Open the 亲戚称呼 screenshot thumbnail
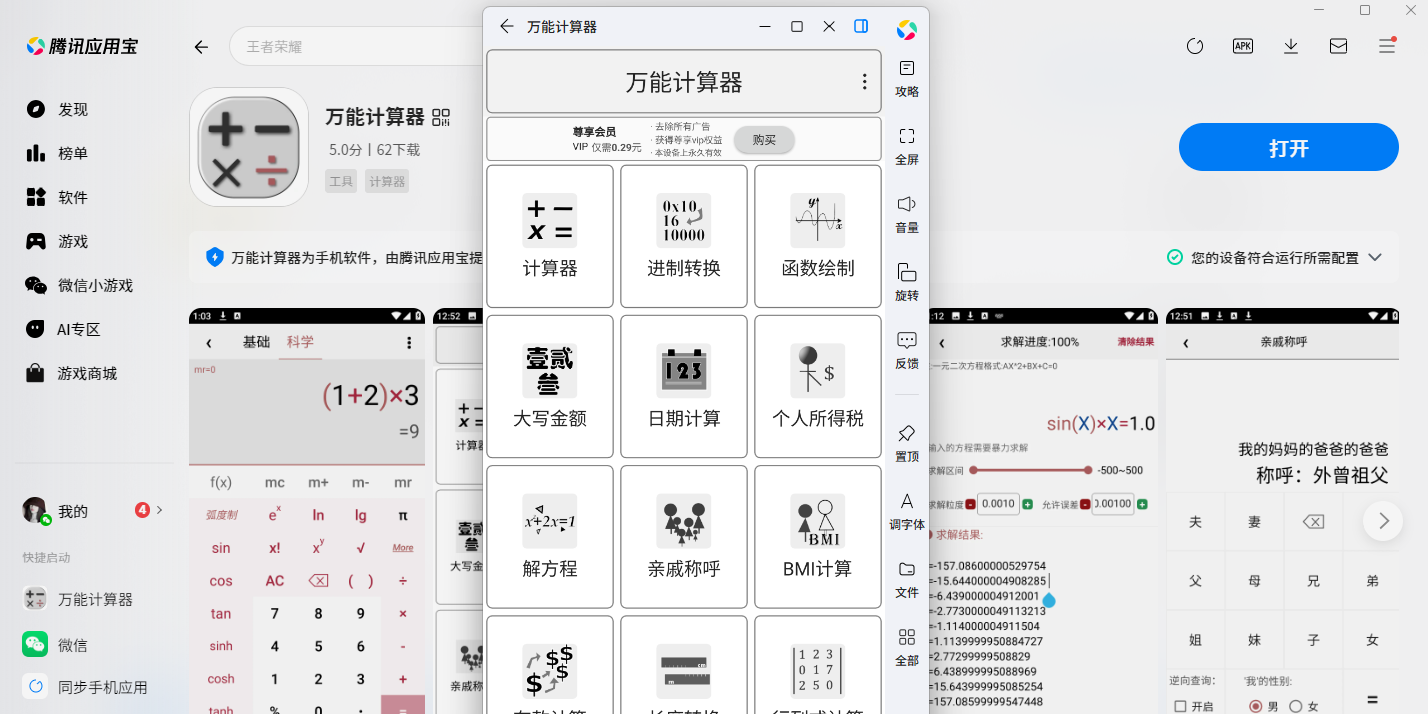Image resolution: width=1428 pixels, height=714 pixels. [x=1282, y=511]
